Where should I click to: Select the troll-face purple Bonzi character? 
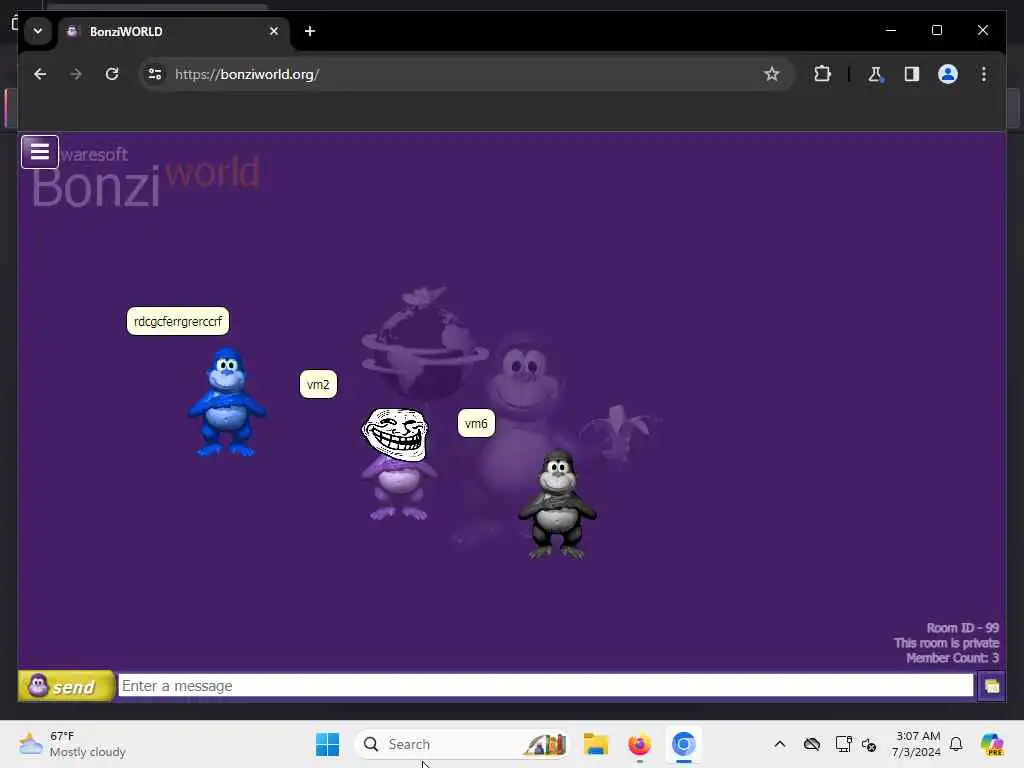click(x=396, y=464)
